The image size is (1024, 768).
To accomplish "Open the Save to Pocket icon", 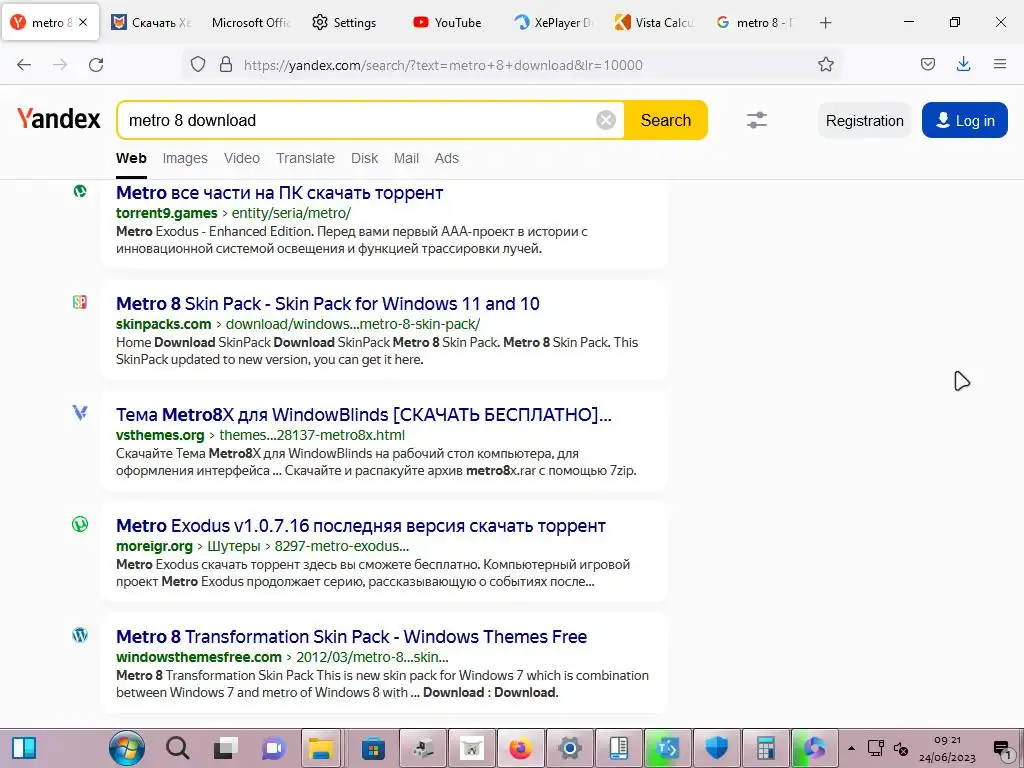I will click(x=928, y=64).
